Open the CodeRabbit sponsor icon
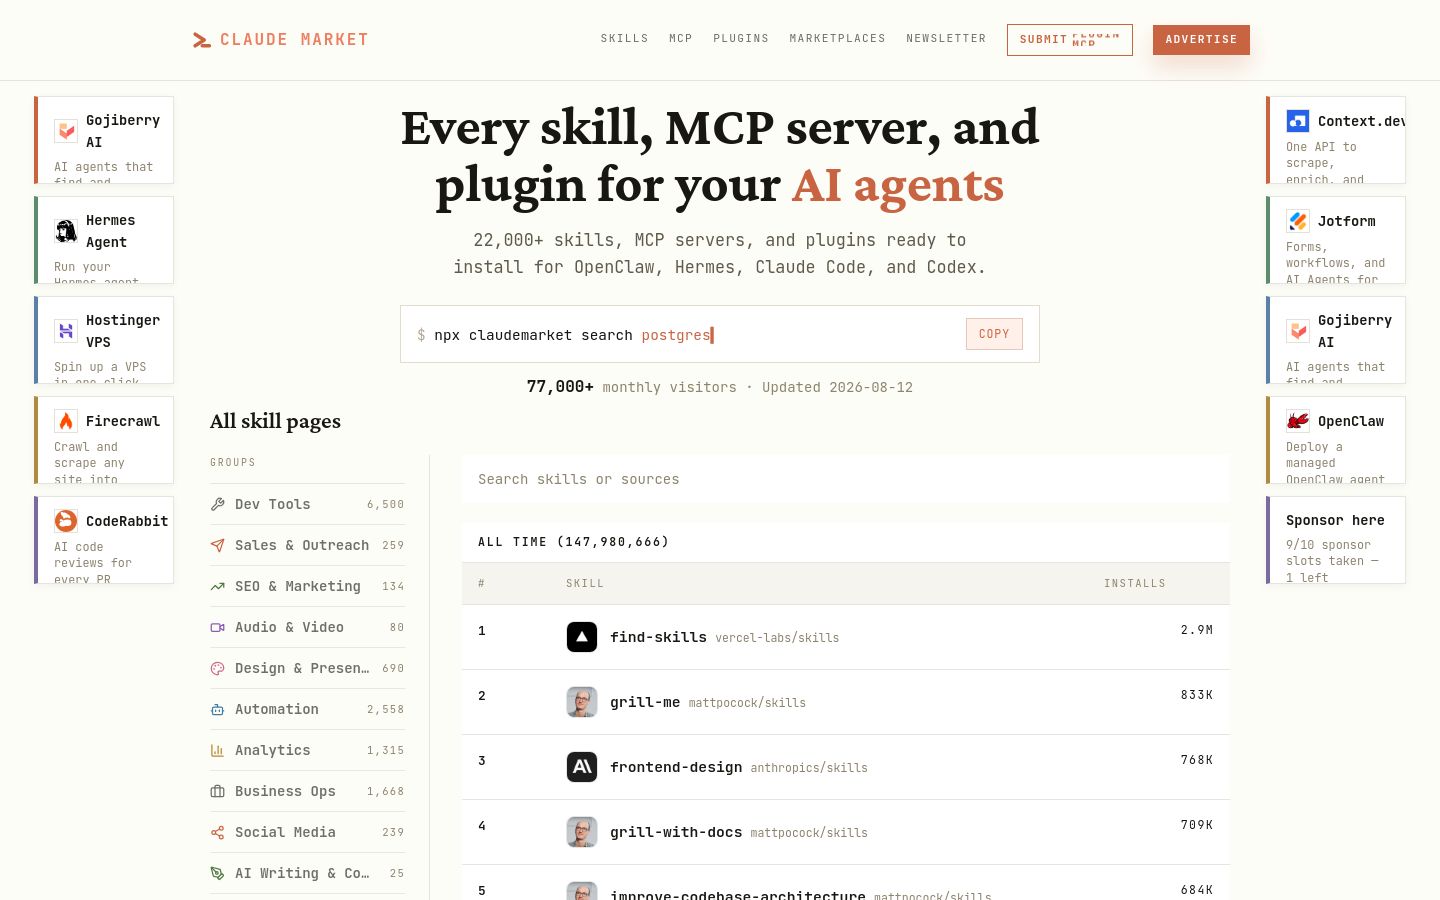 (66, 521)
